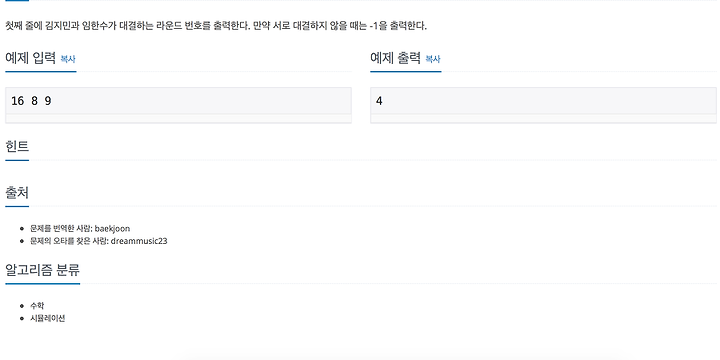Click the 문제를 번역한 사람 label
This screenshot has width=720, height=360.
tap(62, 228)
